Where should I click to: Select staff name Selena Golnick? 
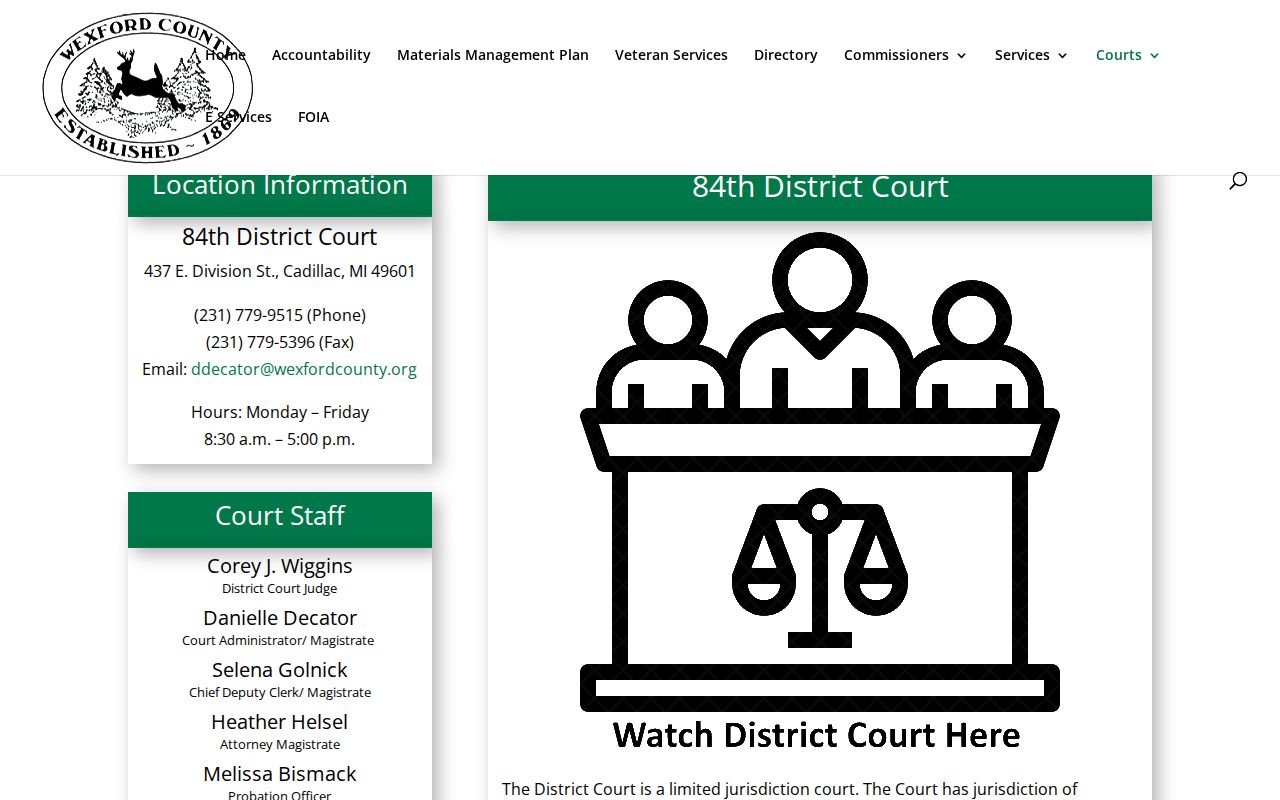(x=280, y=670)
